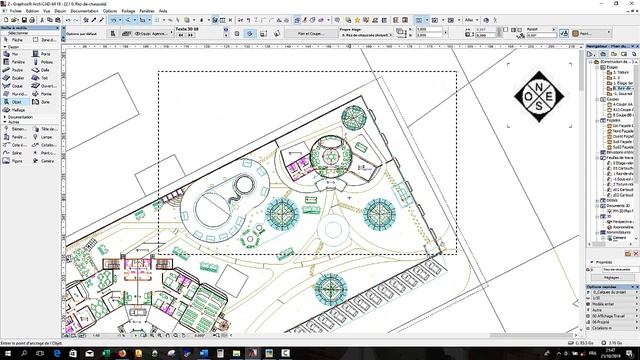Open Firefox from the taskbar

tap(122, 353)
